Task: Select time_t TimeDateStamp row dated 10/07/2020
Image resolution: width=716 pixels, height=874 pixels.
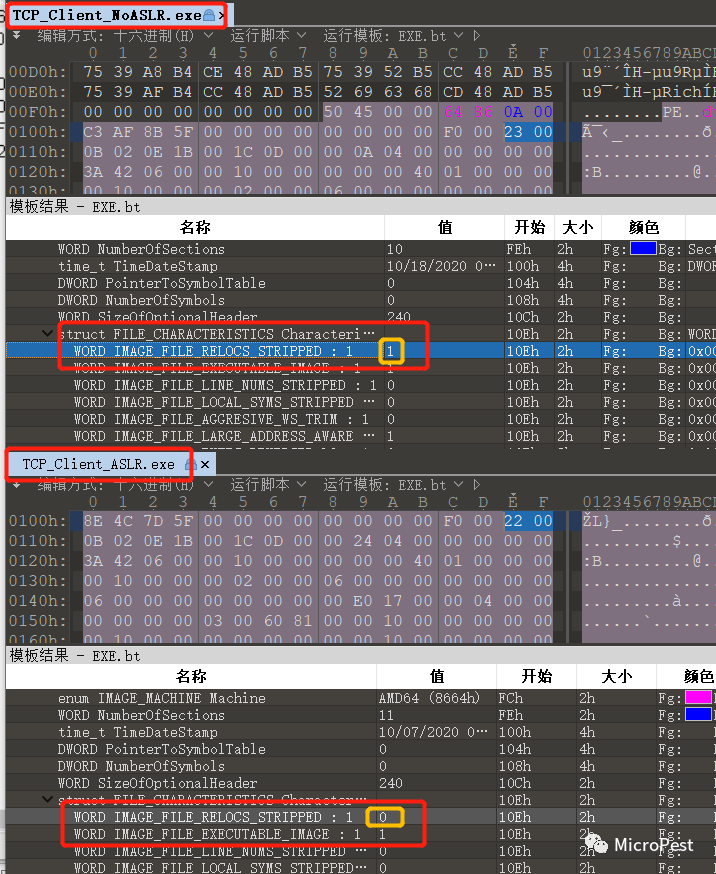Action: pyautogui.click(x=361, y=732)
